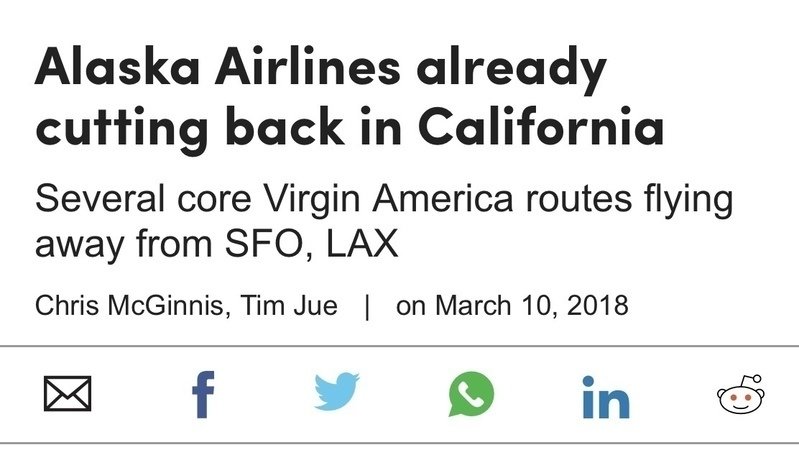Tweet the article using the Twitter bird icon

pyautogui.click(x=337, y=391)
